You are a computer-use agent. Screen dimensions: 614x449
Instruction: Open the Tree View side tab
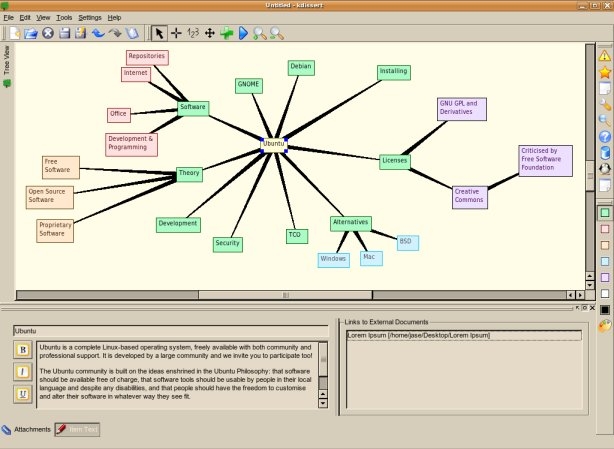coord(7,67)
